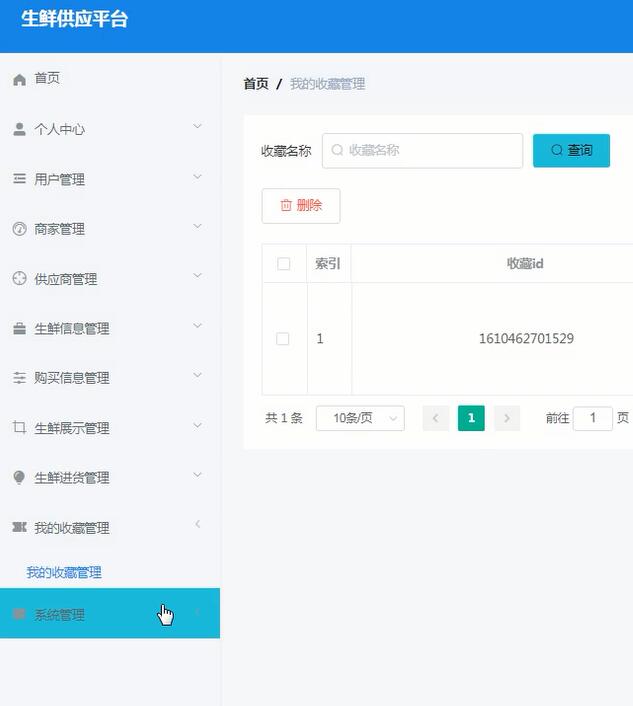This screenshot has width=633, height=706.
Task: Expand 个人中心 with its chevron
Action: (197, 126)
